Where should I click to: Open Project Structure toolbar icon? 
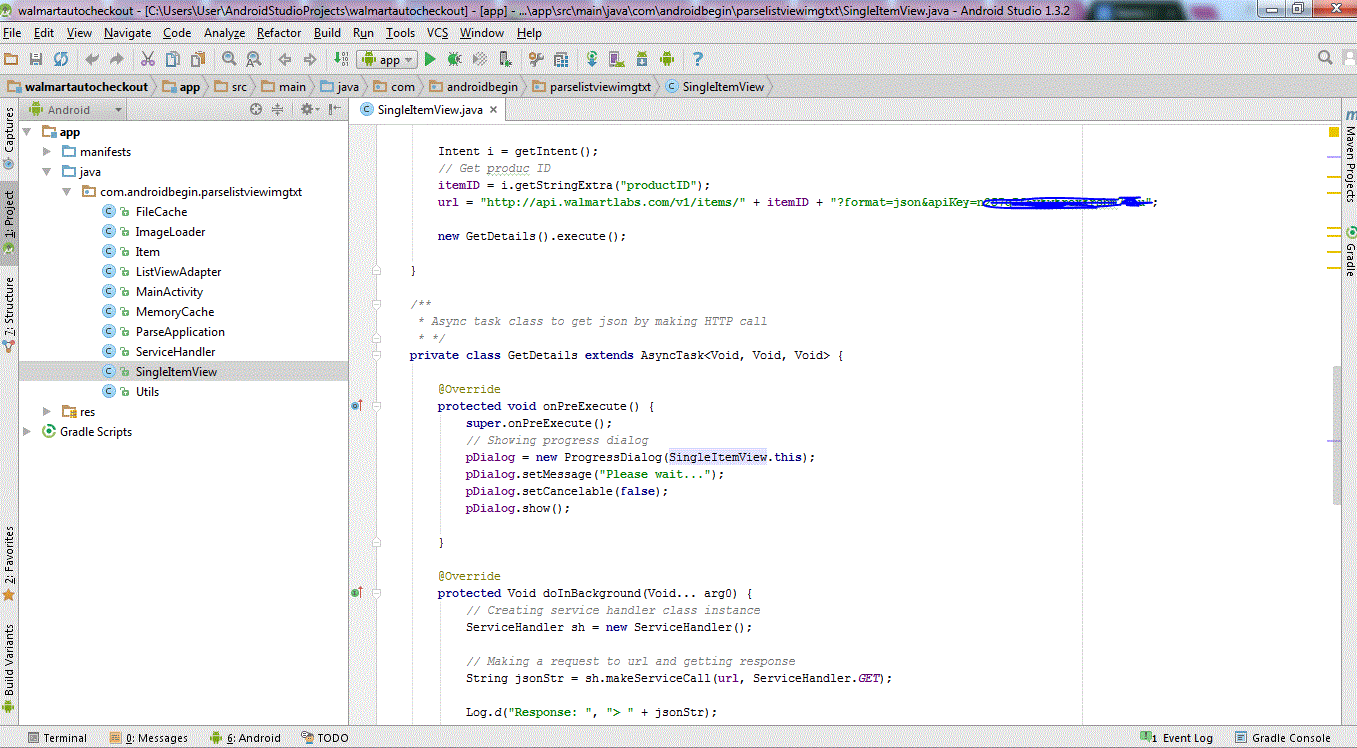point(561,60)
